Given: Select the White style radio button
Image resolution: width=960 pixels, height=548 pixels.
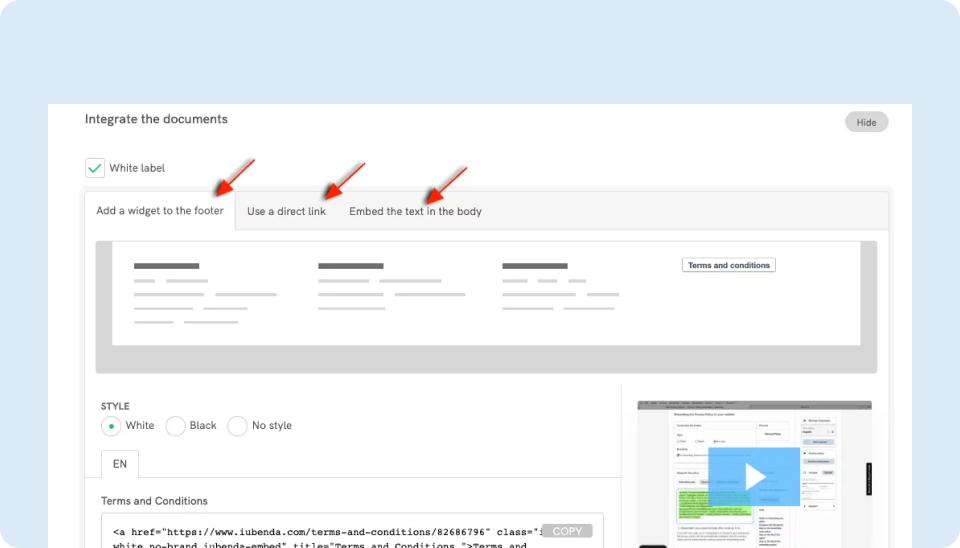Looking at the screenshot, I should coord(111,426).
